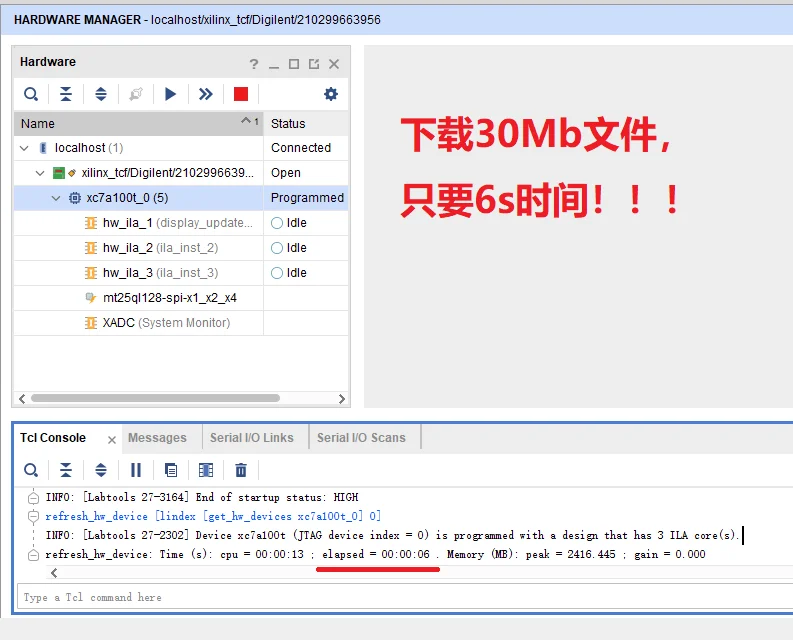The height and width of the screenshot is (640, 793).
Task: Click the hw_ila_1 ILA core icon
Action: click(91, 223)
